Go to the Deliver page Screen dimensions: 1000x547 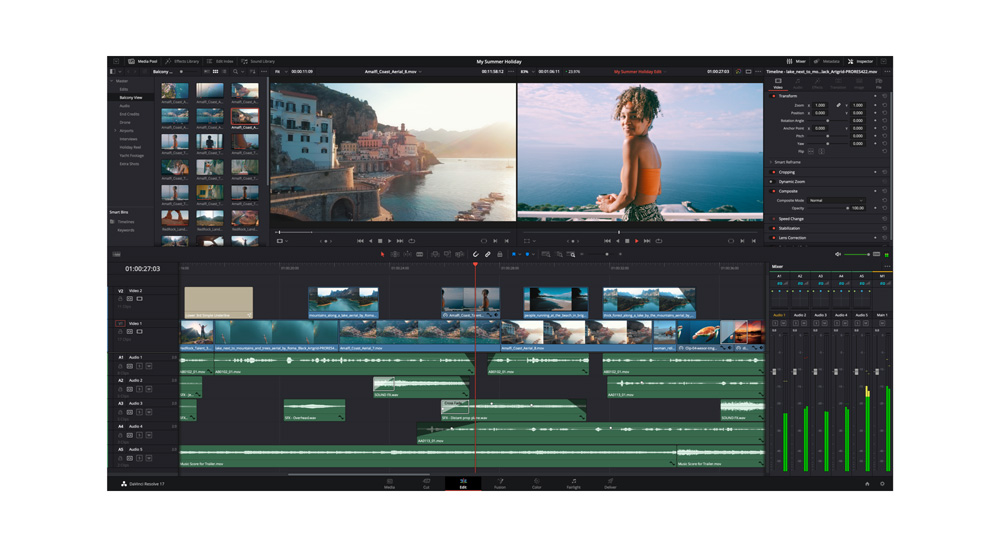click(610, 483)
